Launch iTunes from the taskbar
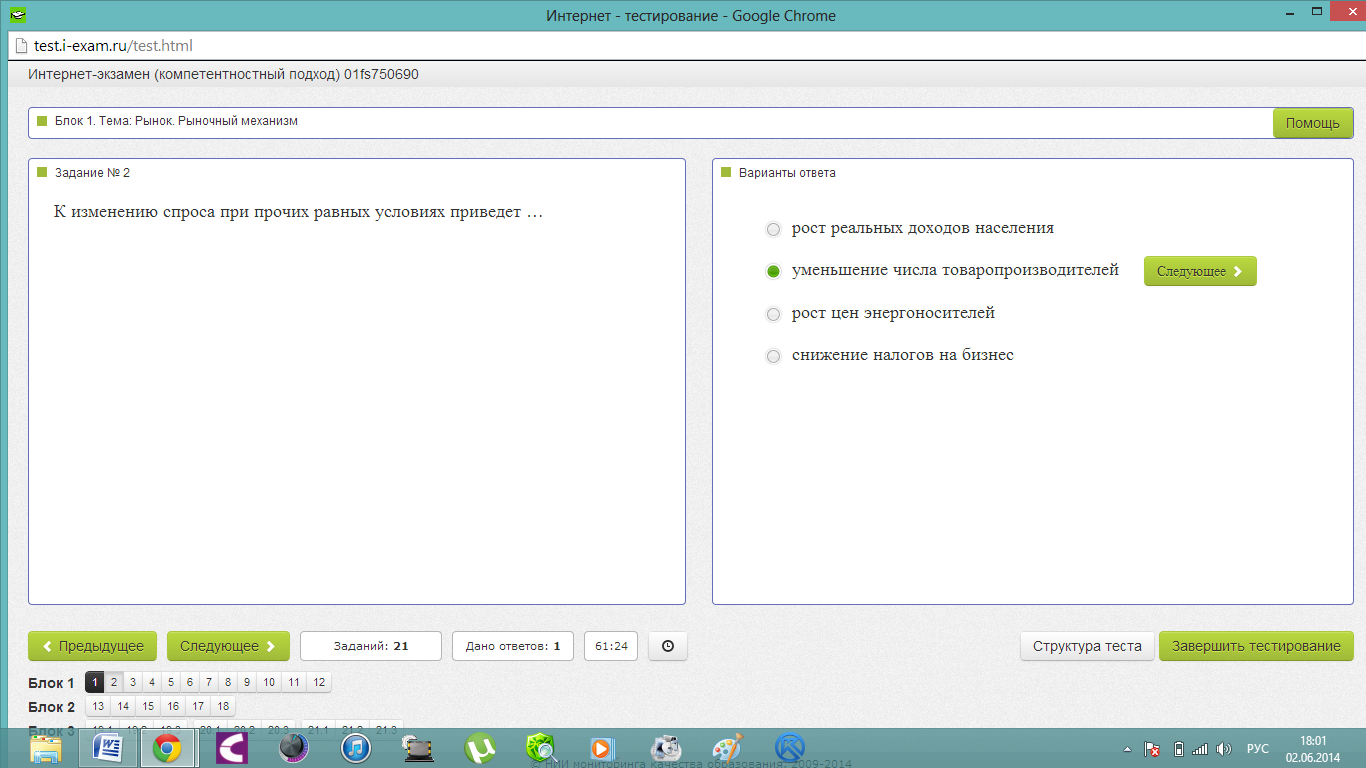The height and width of the screenshot is (768, 1366). pos(356,748)
